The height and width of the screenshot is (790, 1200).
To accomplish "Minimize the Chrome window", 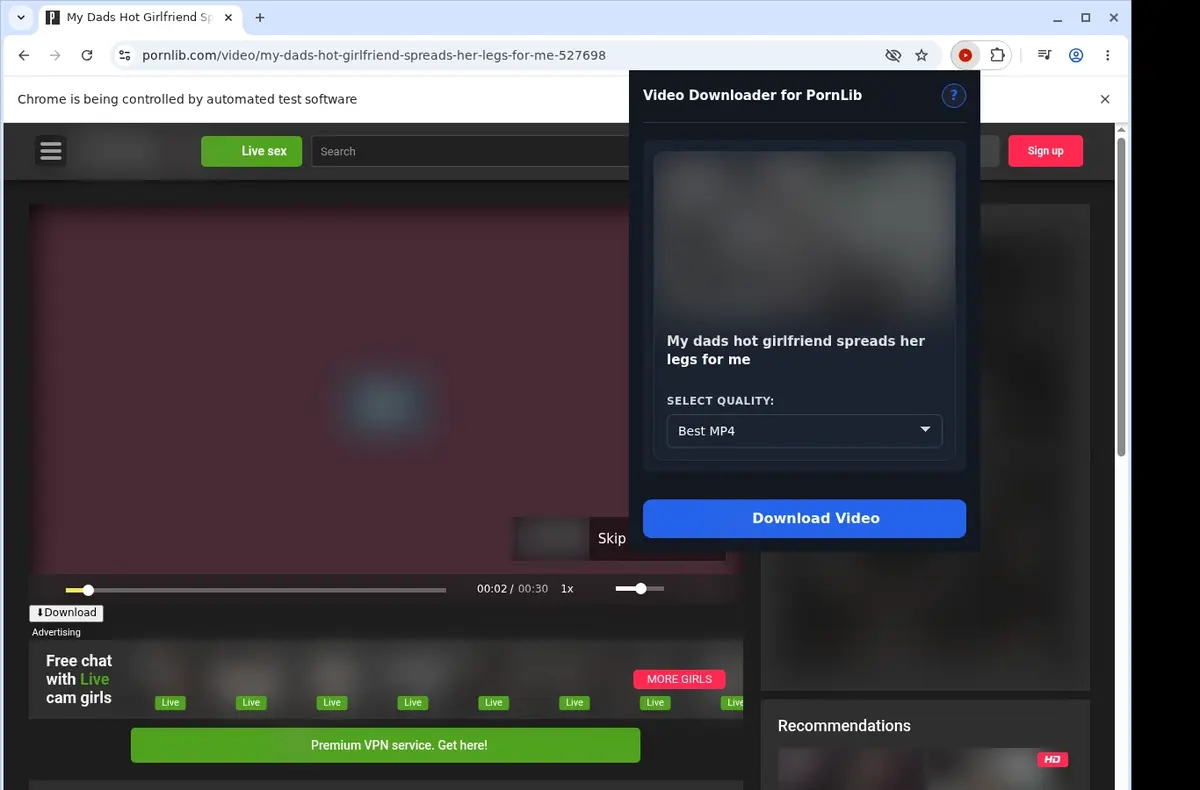I will click(x=1059, y=18).
